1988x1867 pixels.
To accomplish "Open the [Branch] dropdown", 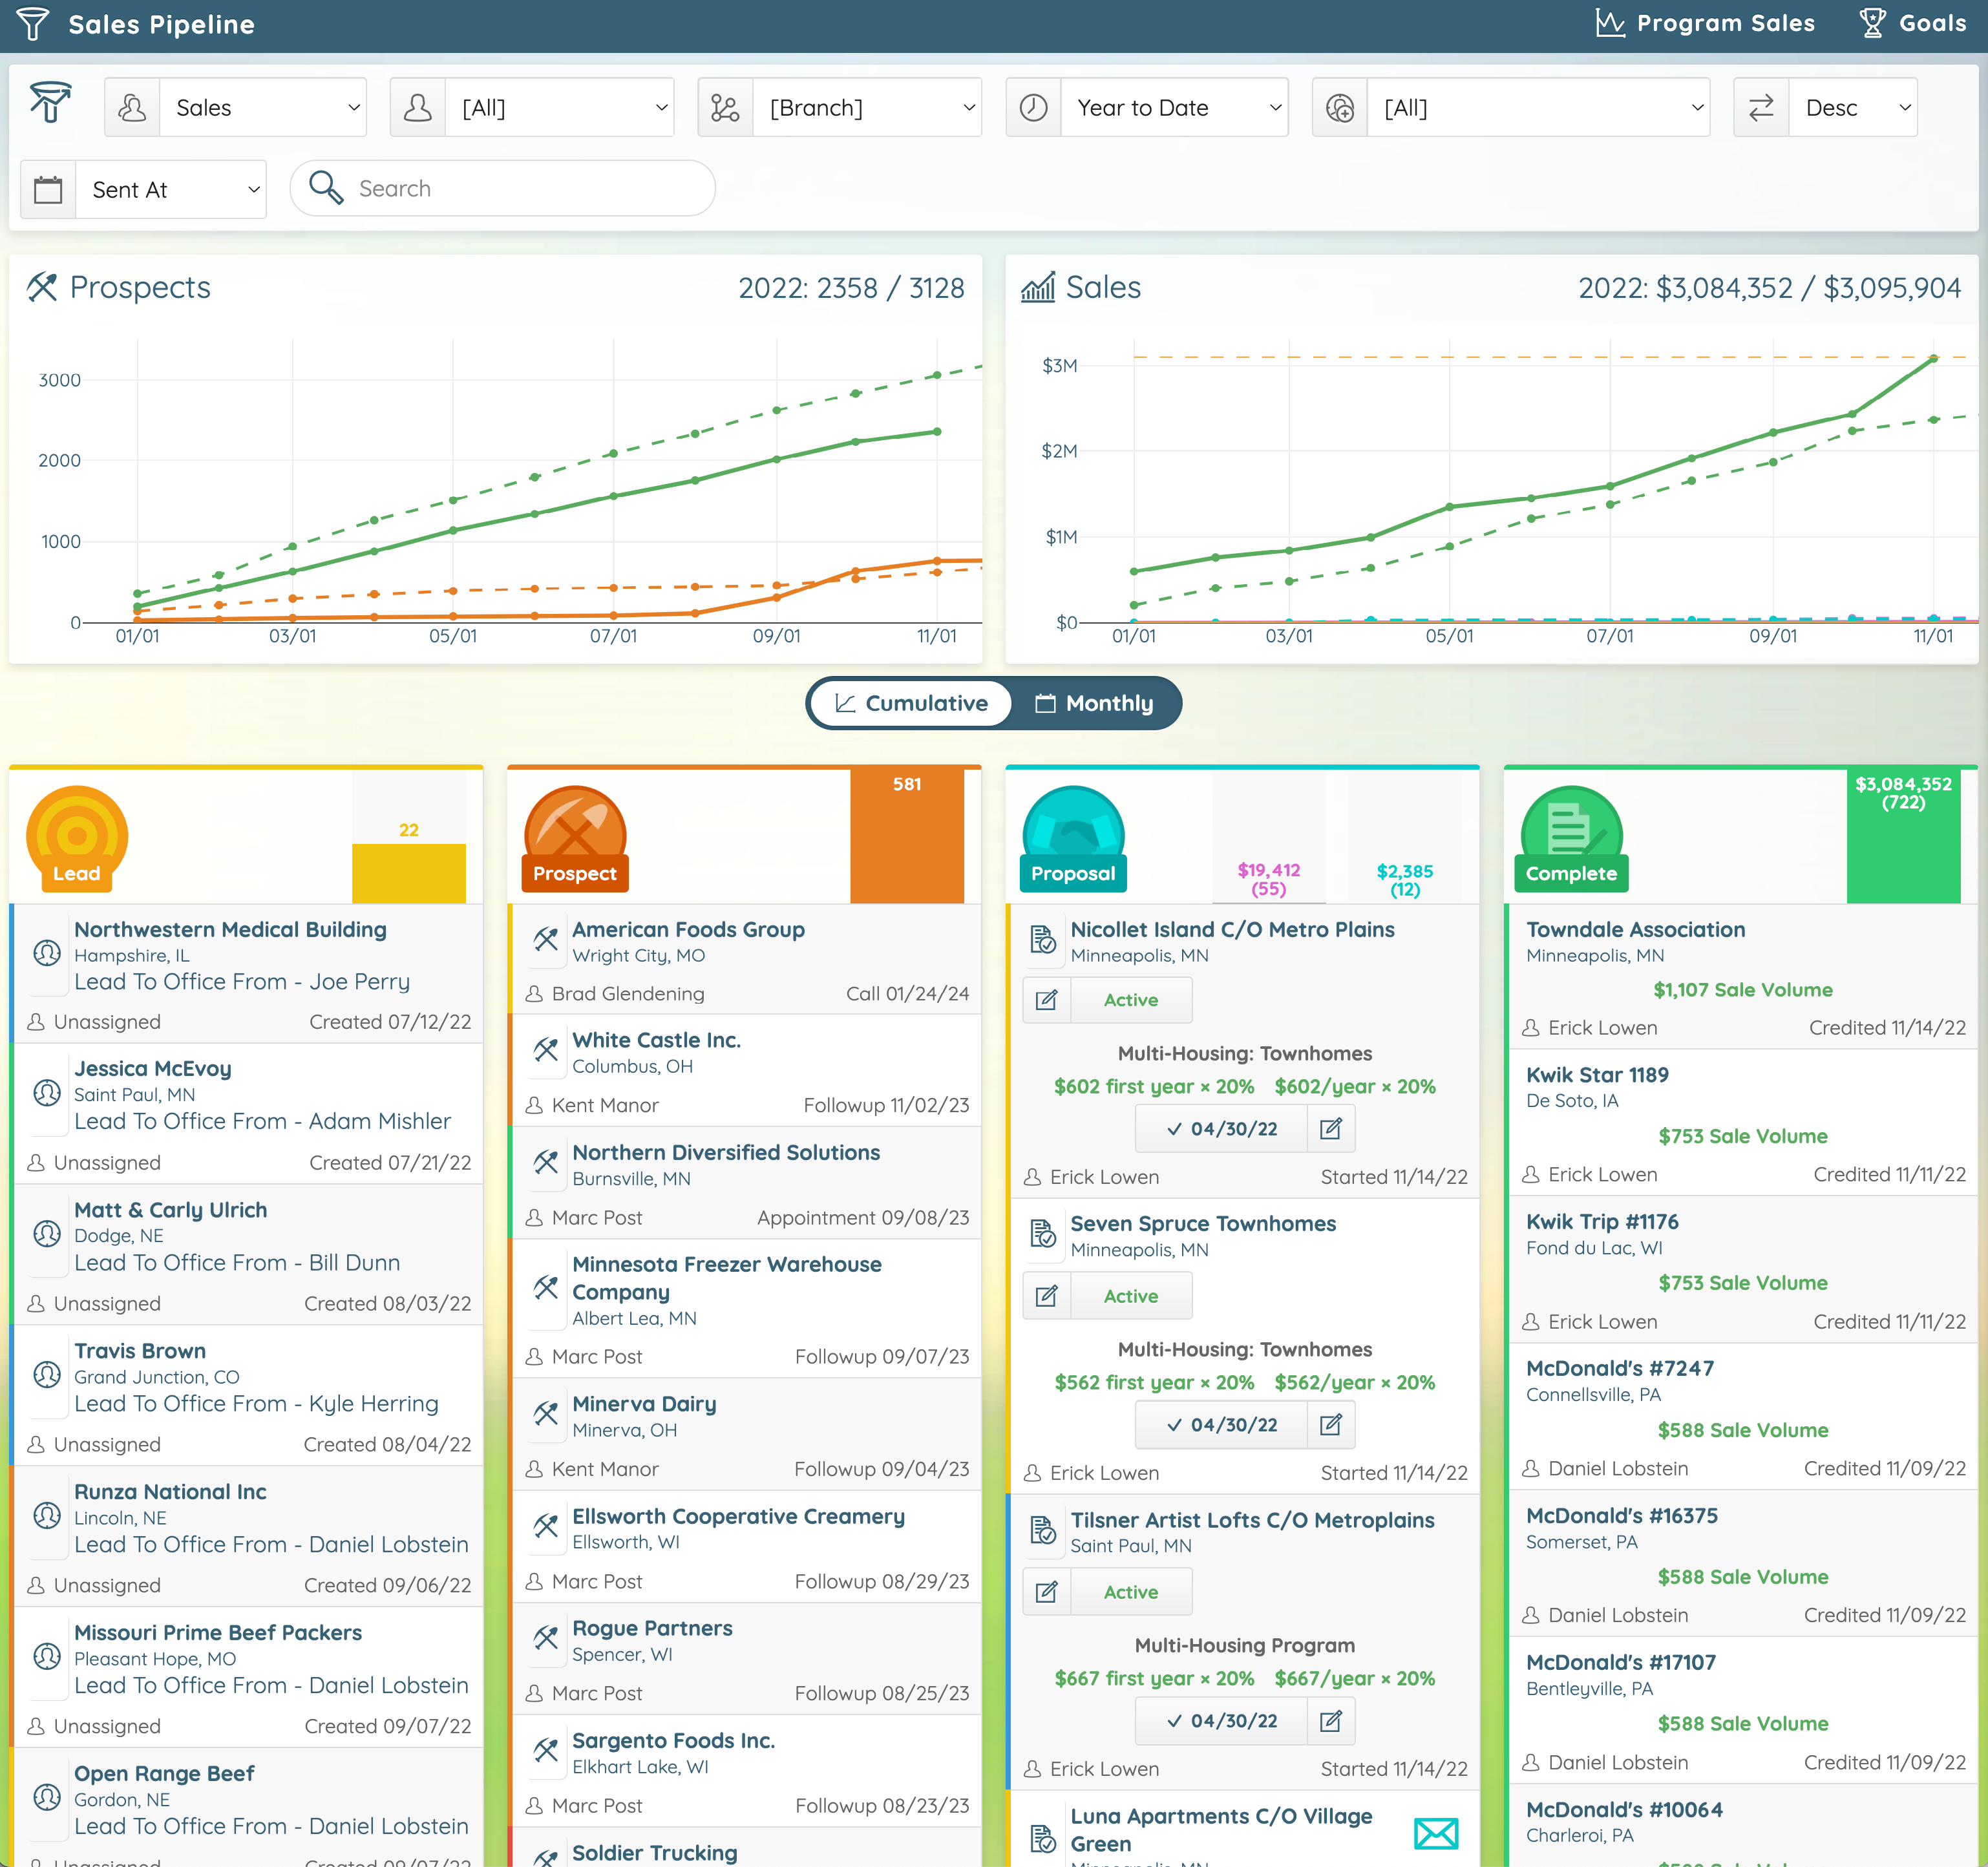I will (867, 107).
